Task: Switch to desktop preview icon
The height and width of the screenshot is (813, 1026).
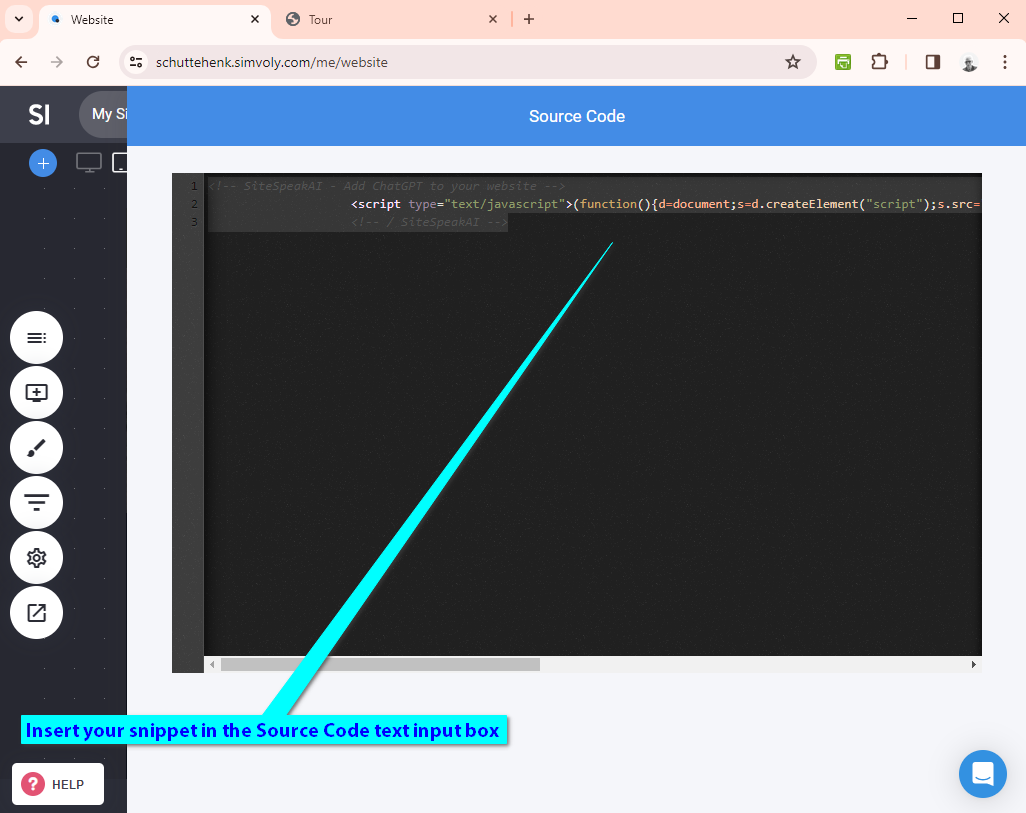Action: (89, 162)
